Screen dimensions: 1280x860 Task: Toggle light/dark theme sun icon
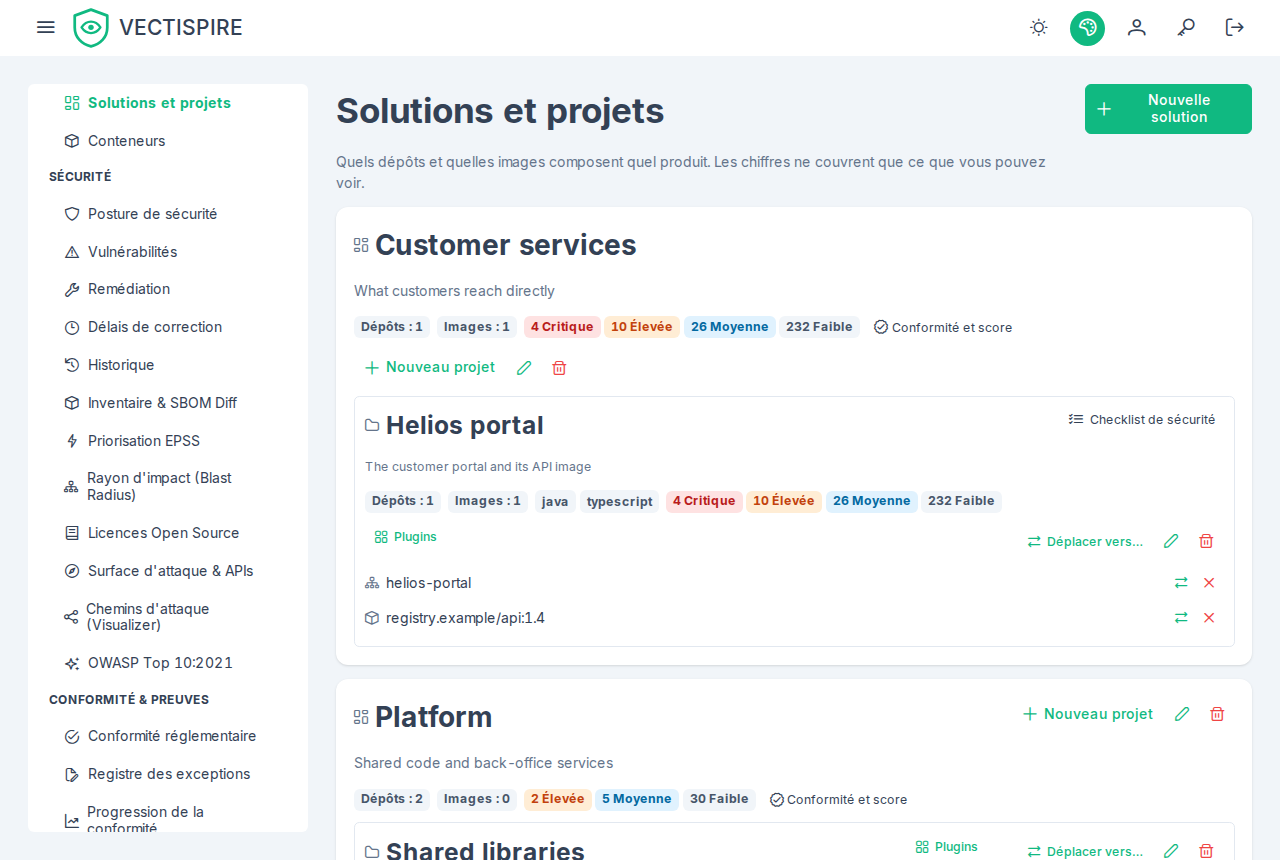click(1039, 27)
